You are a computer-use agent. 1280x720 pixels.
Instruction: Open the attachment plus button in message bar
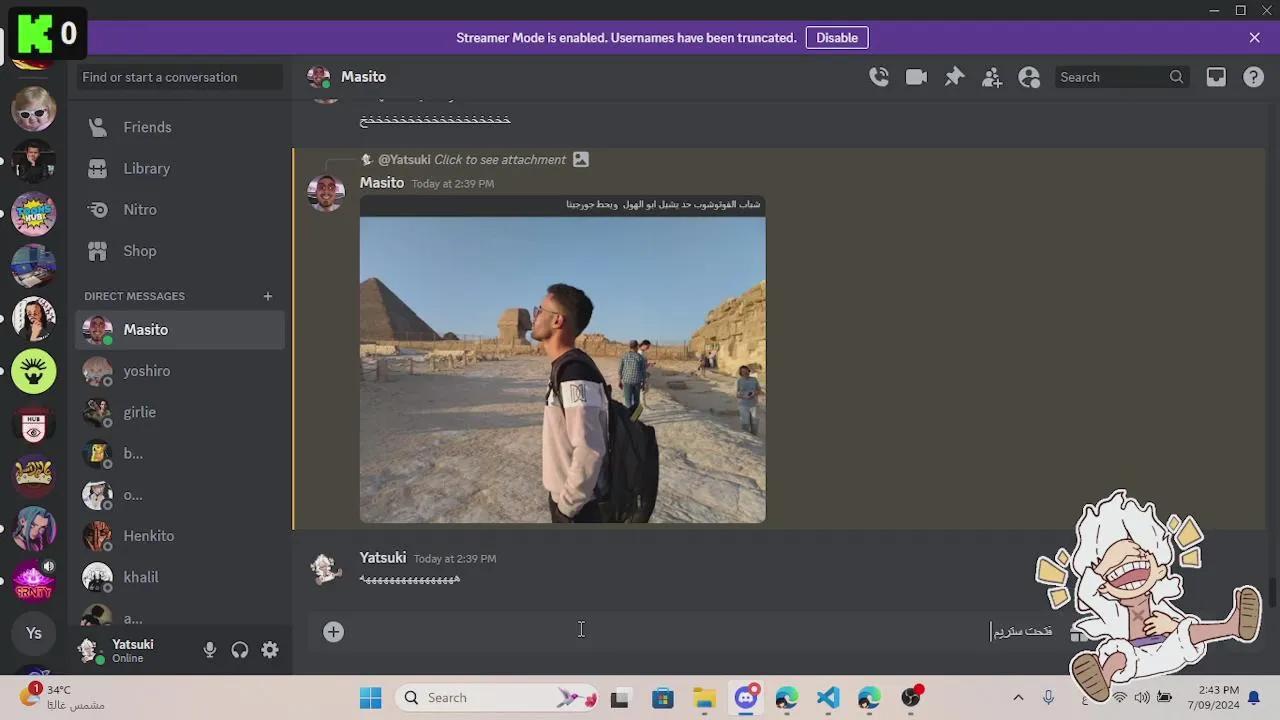coord(333,631)
